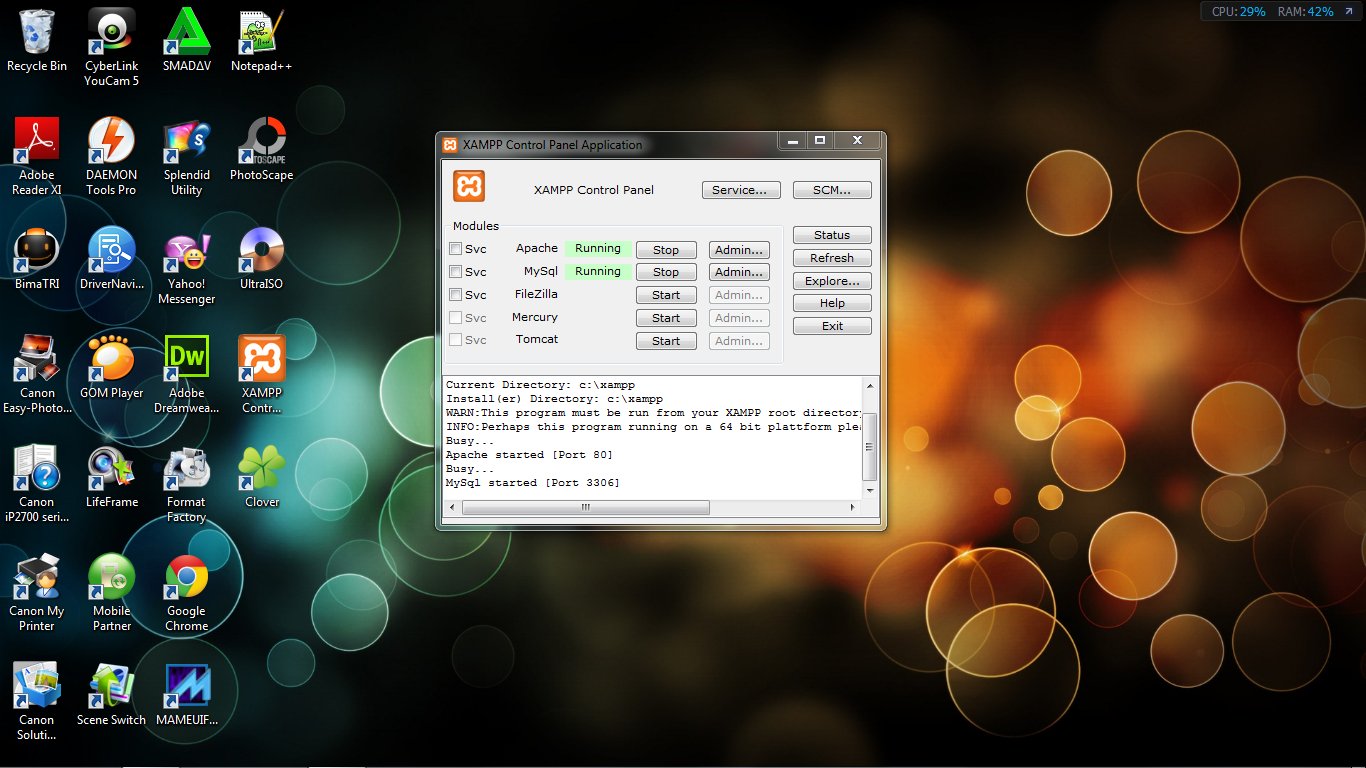Viewport: 1366px width, 768px height.
Task: Select the Clover desktop icon
Action: (262, 476)
